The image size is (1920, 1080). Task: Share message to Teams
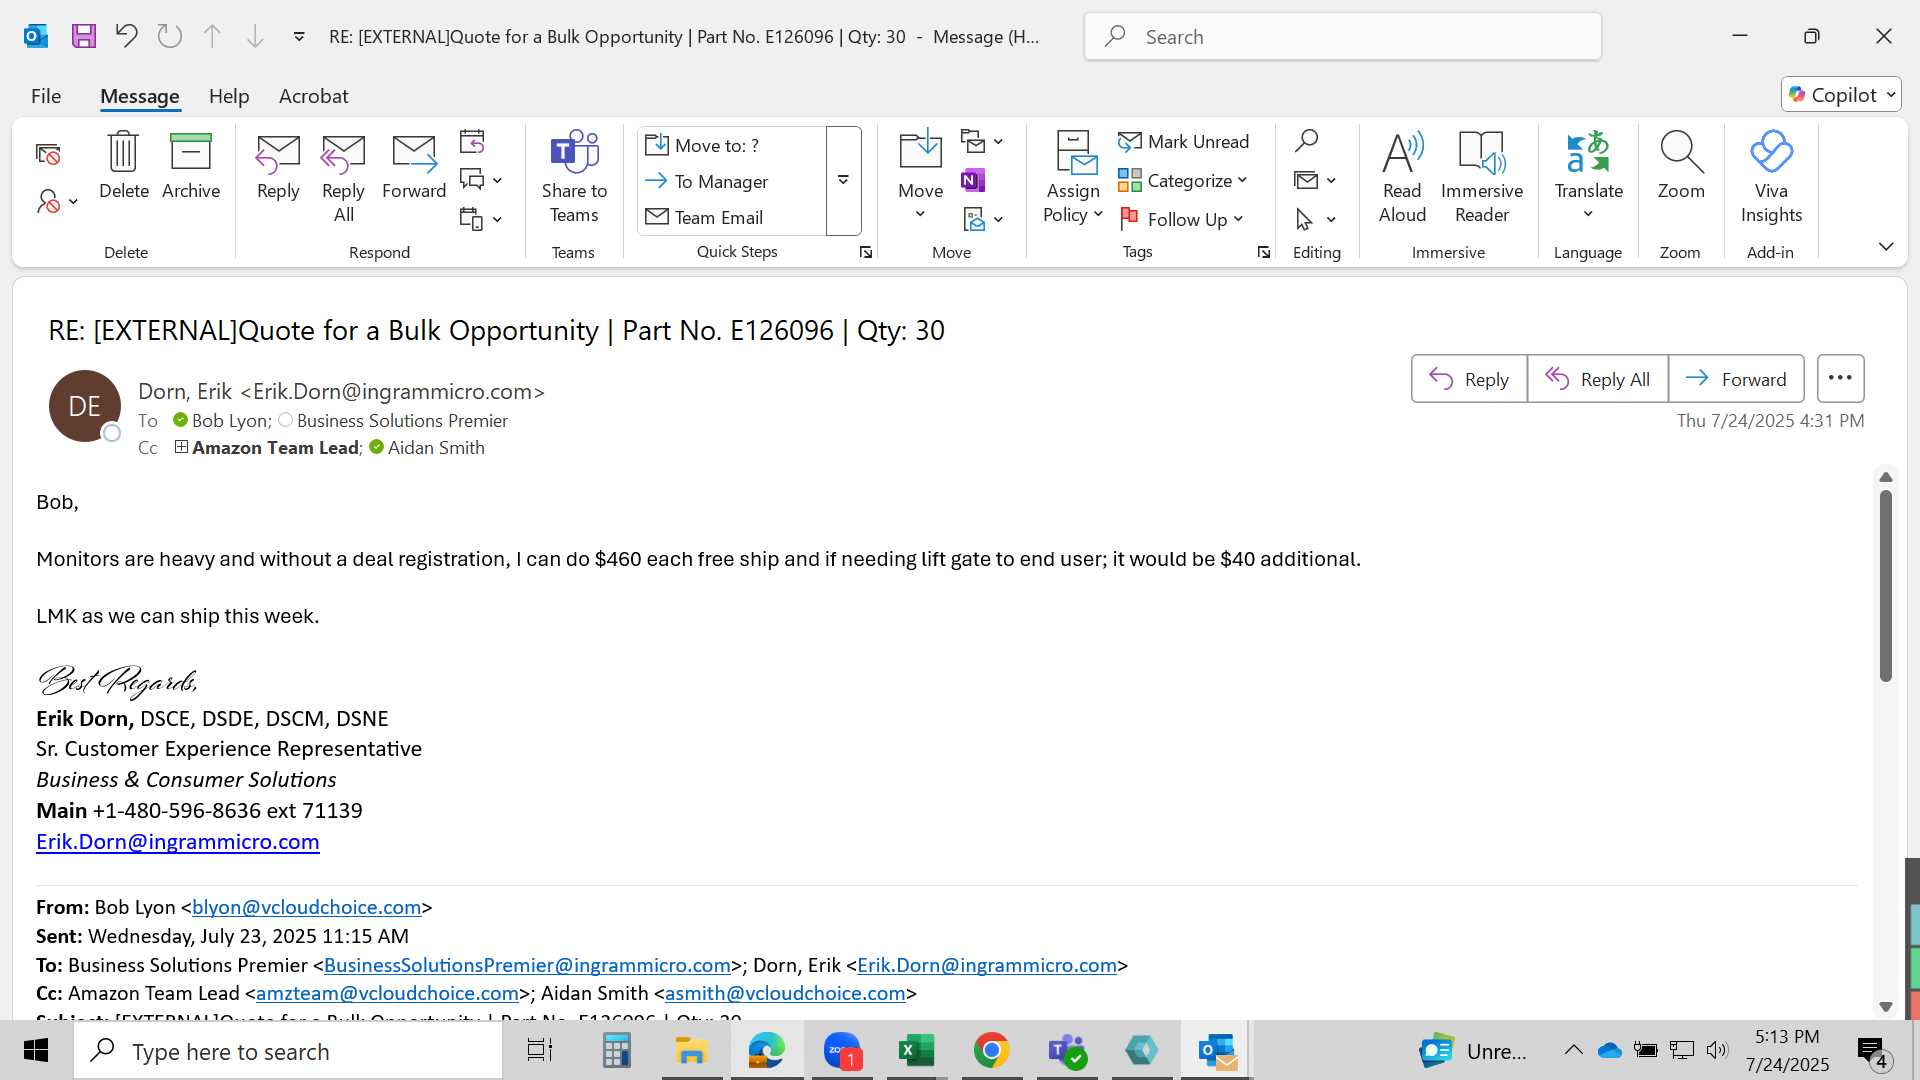click(574, 178)
